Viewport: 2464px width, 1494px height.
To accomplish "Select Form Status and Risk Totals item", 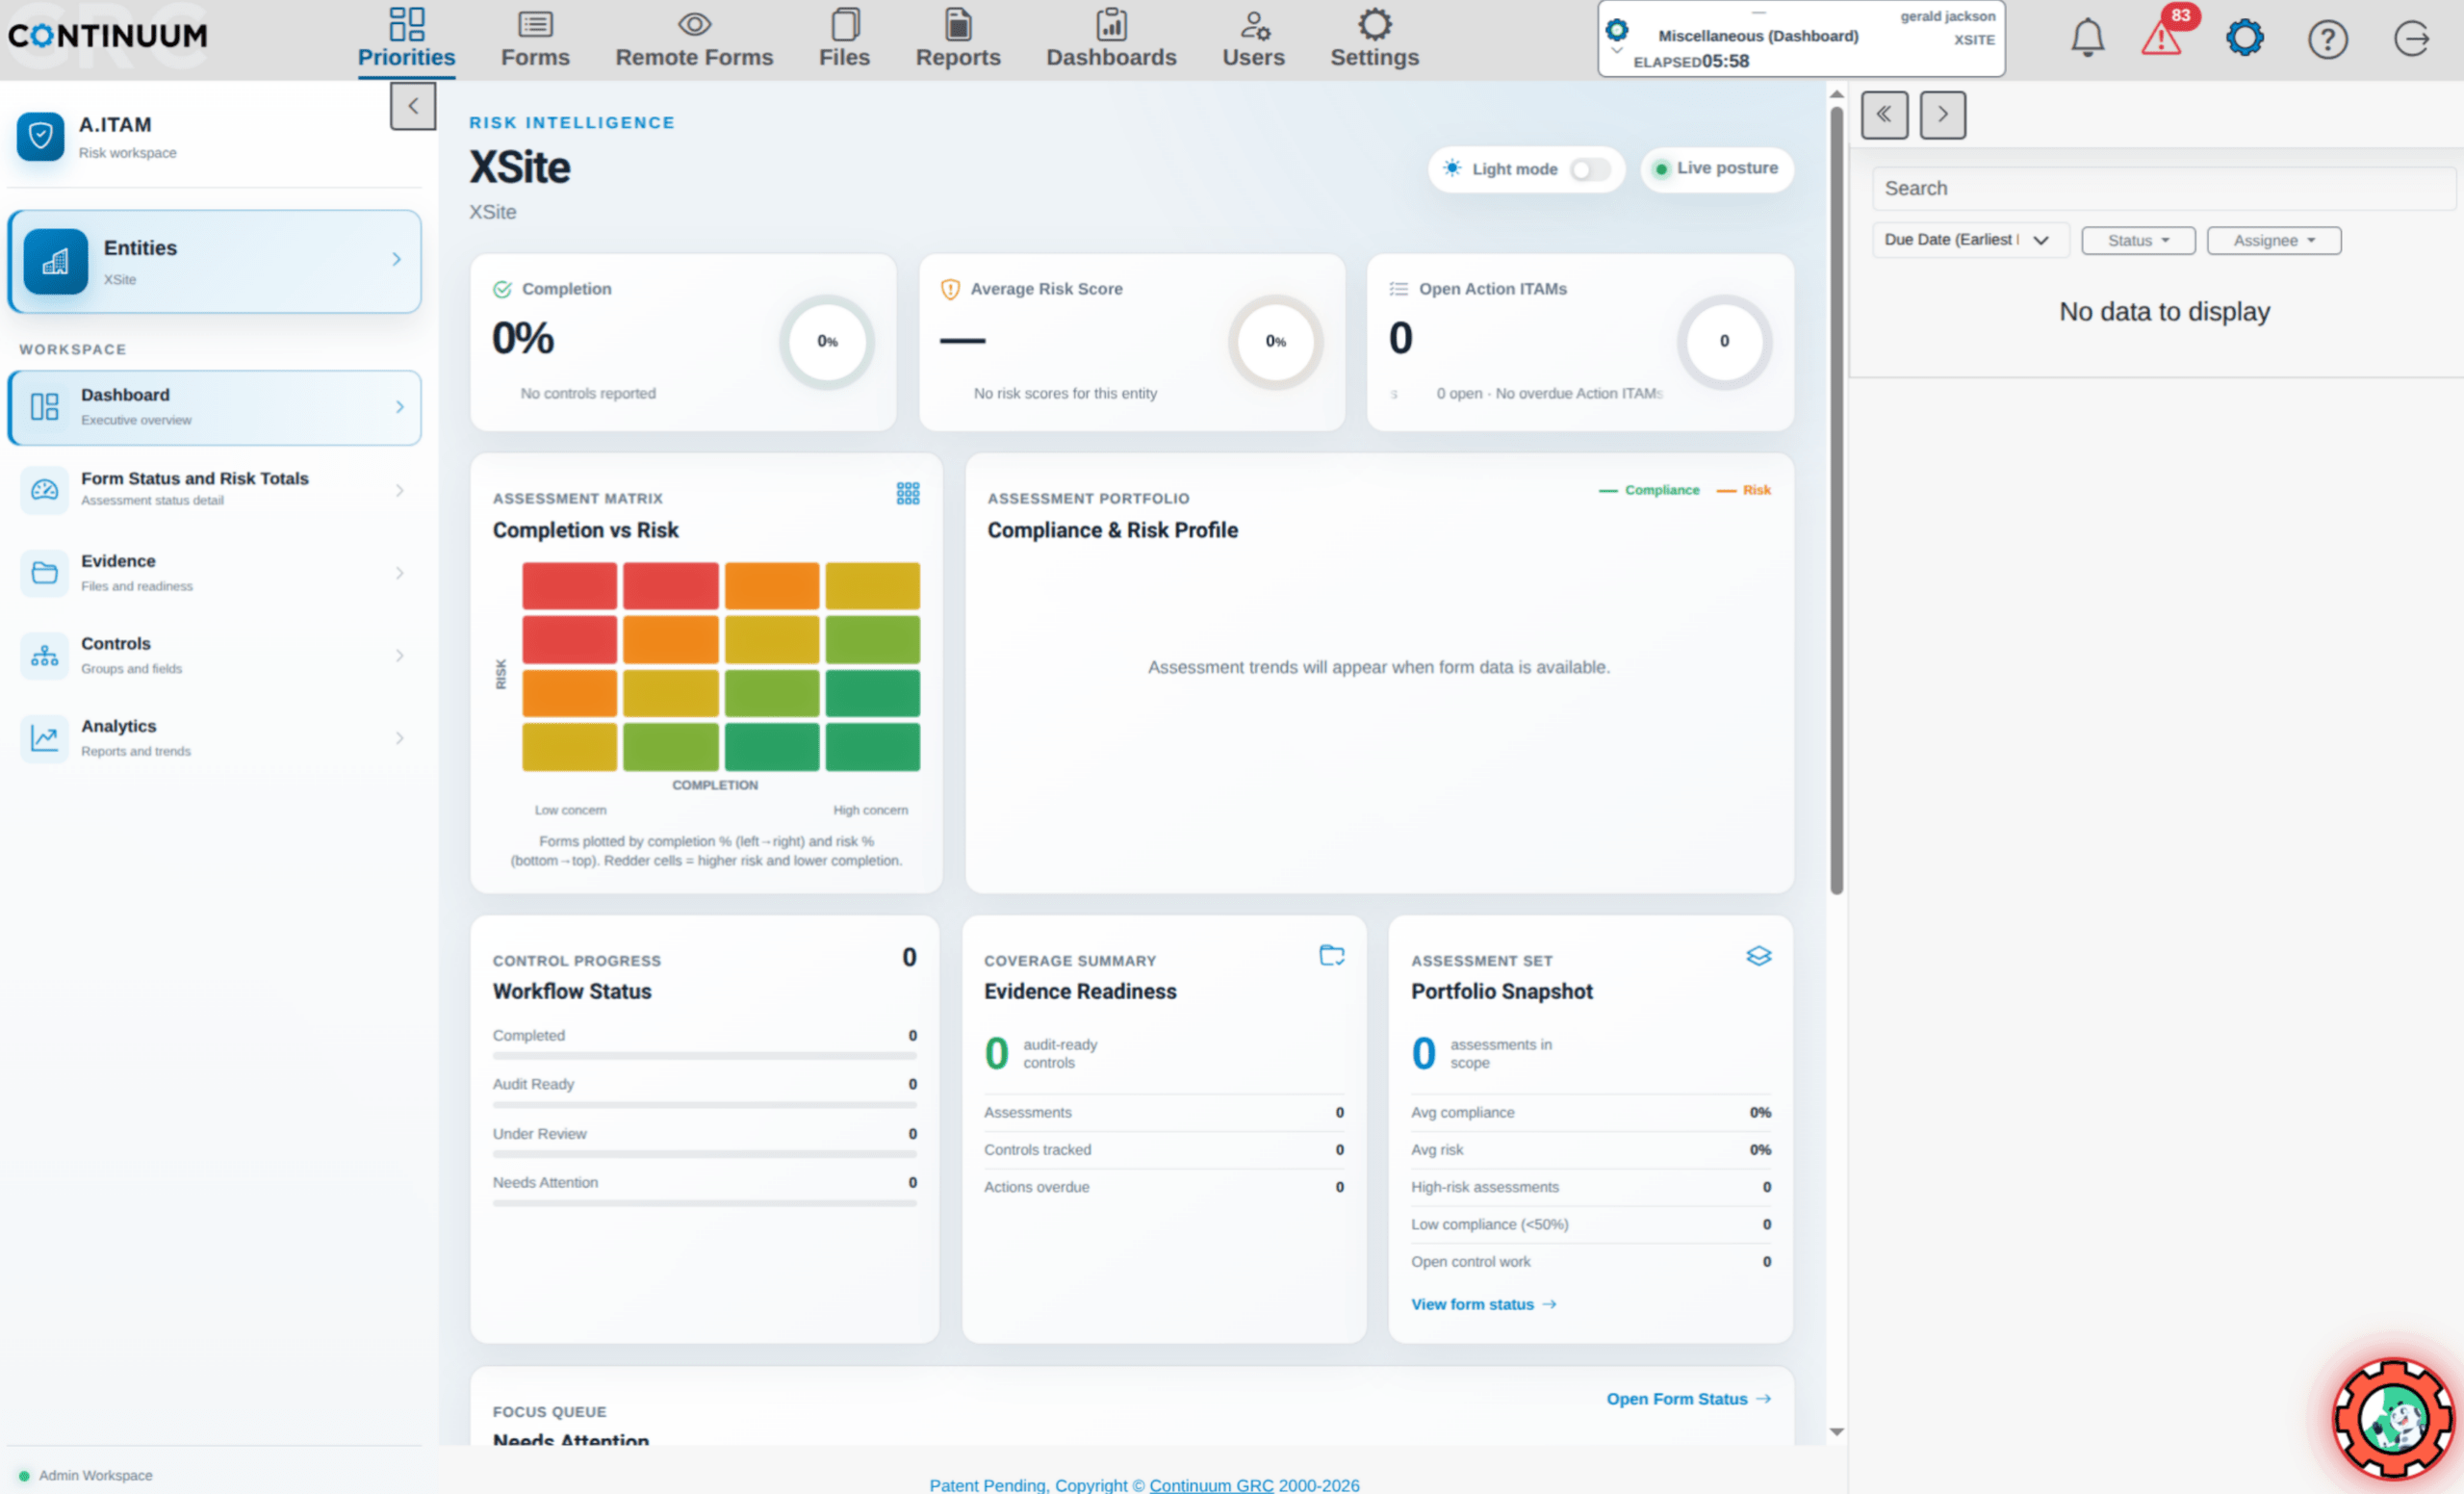I will (x=214, y=490).
